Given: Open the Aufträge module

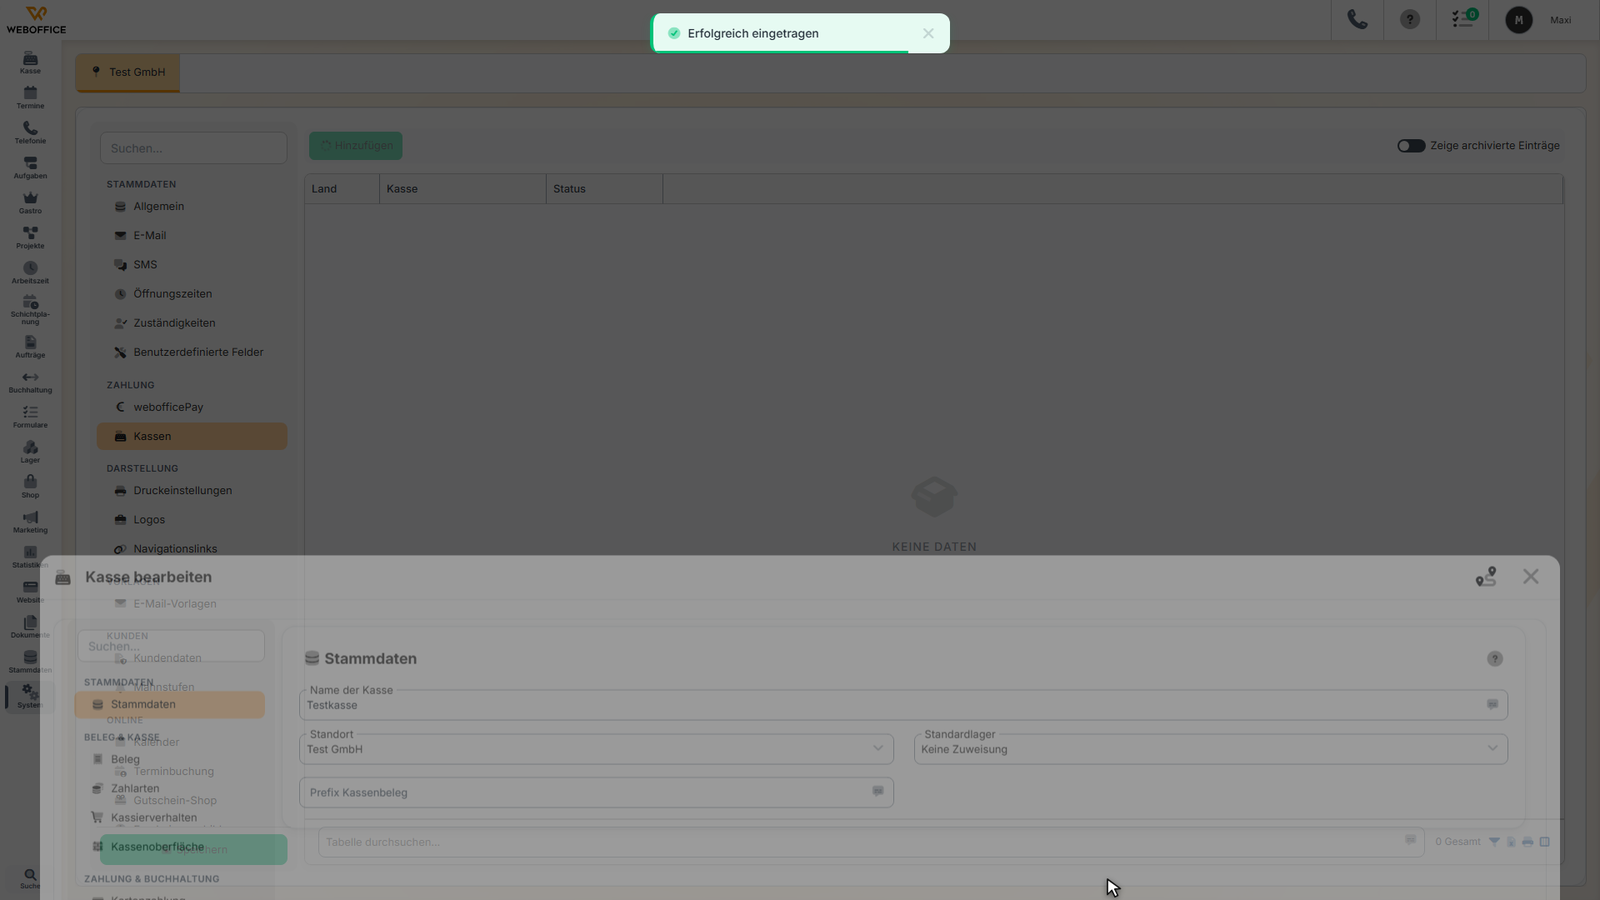Looking at the screenshot, I should coord(30,346).
